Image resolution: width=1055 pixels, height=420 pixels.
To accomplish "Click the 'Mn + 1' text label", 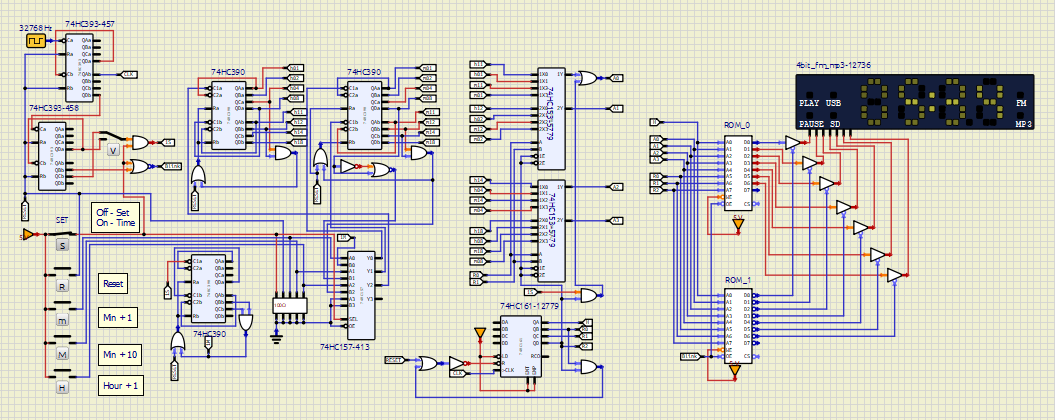I will point(122,318).
